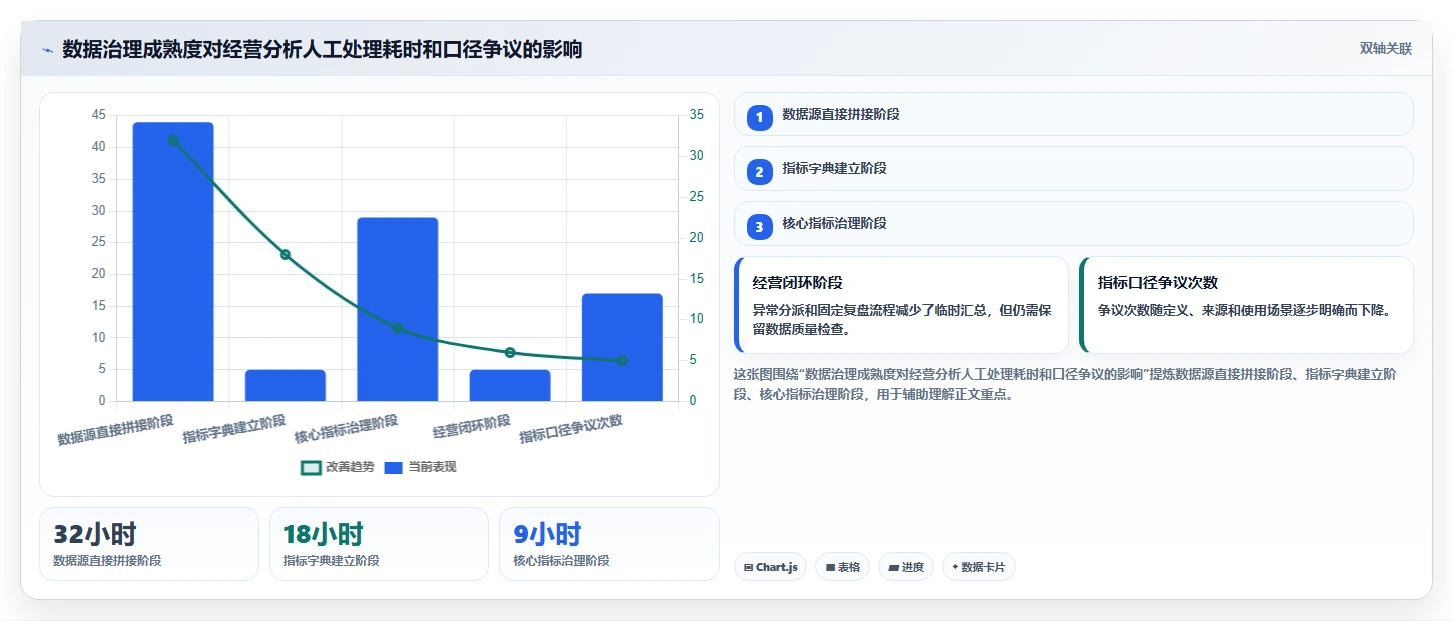Select the 指标口径争议次数 card

1246,305
